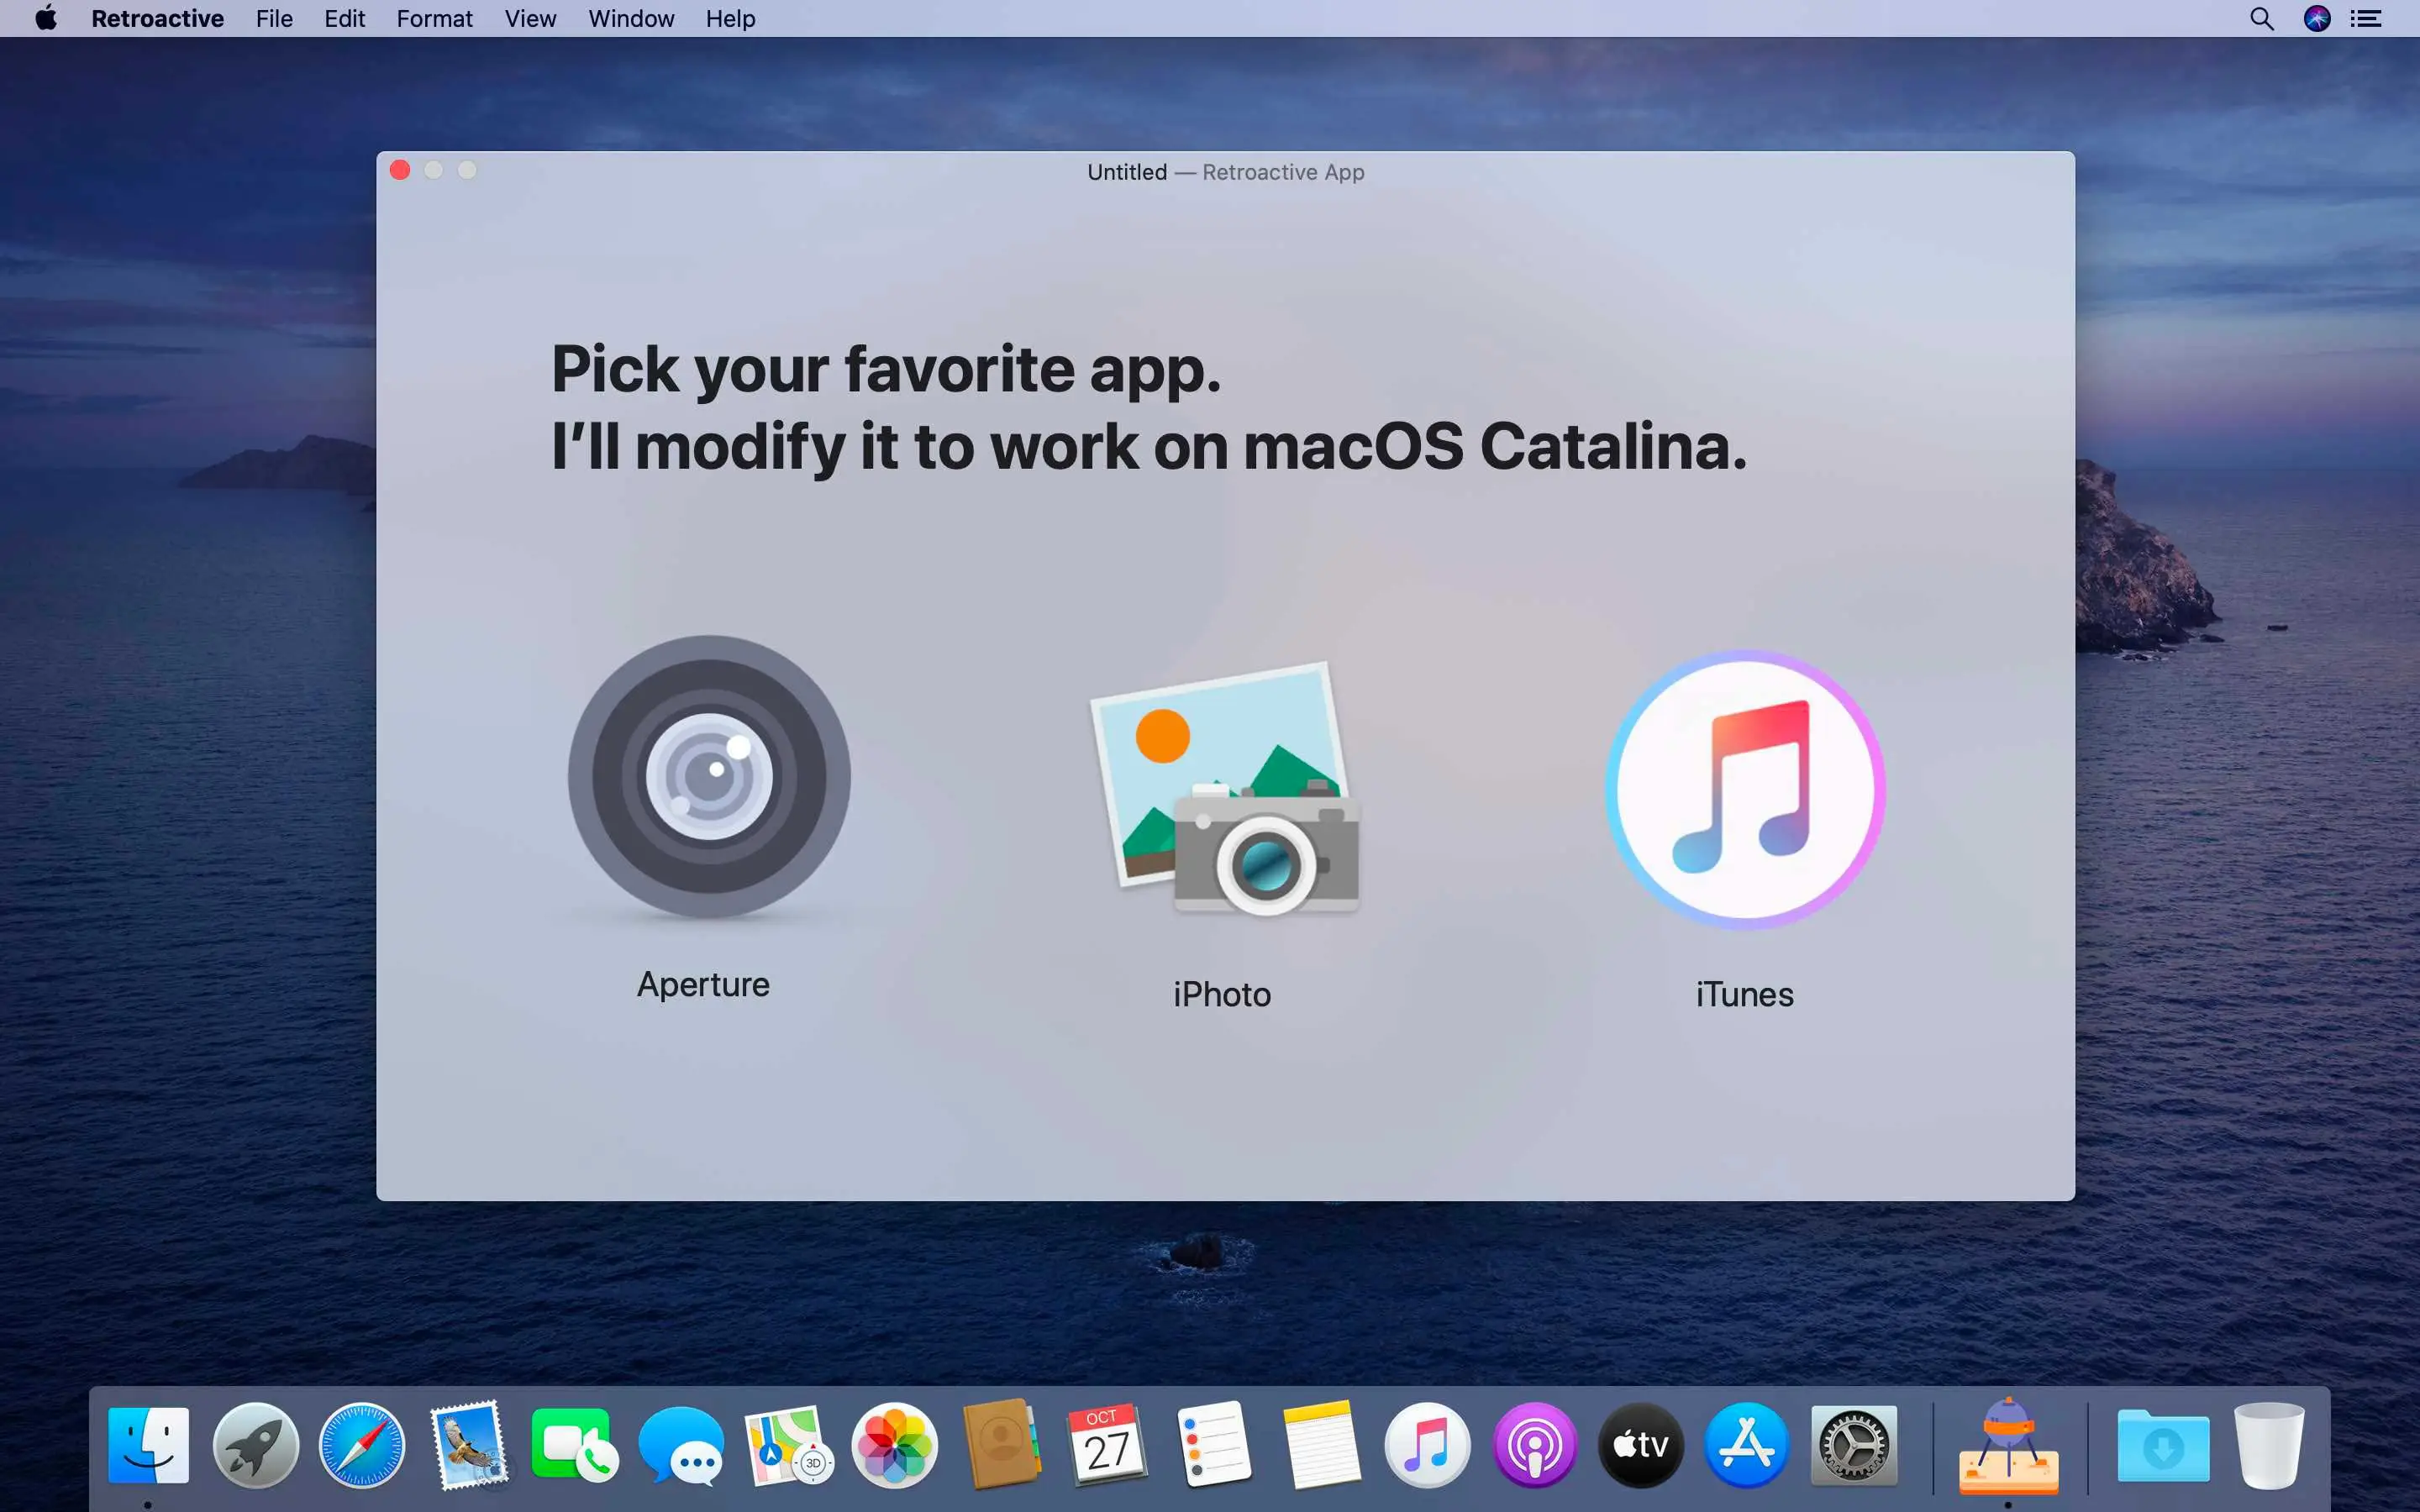The image size is (2420, 1512).
Task: Open the Photos app in the Dock
Action: 893,1444
